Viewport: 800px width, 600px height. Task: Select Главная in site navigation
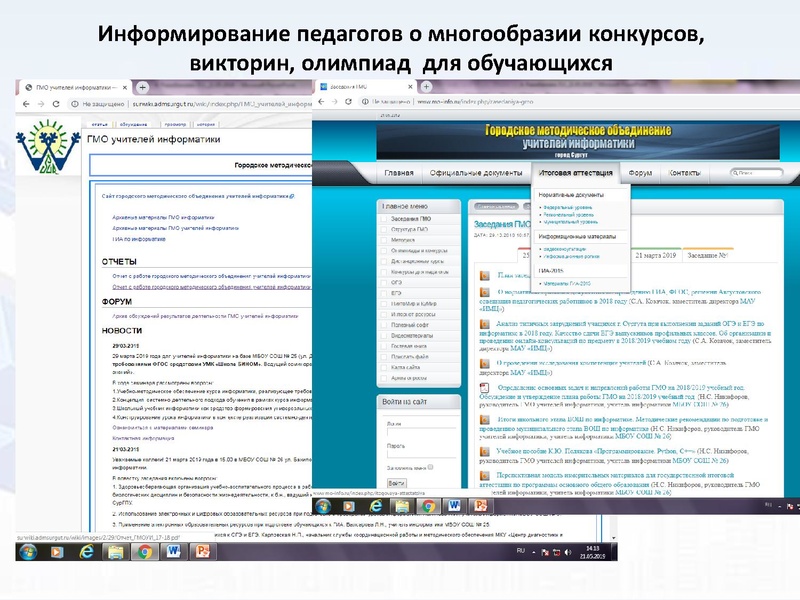400,172
